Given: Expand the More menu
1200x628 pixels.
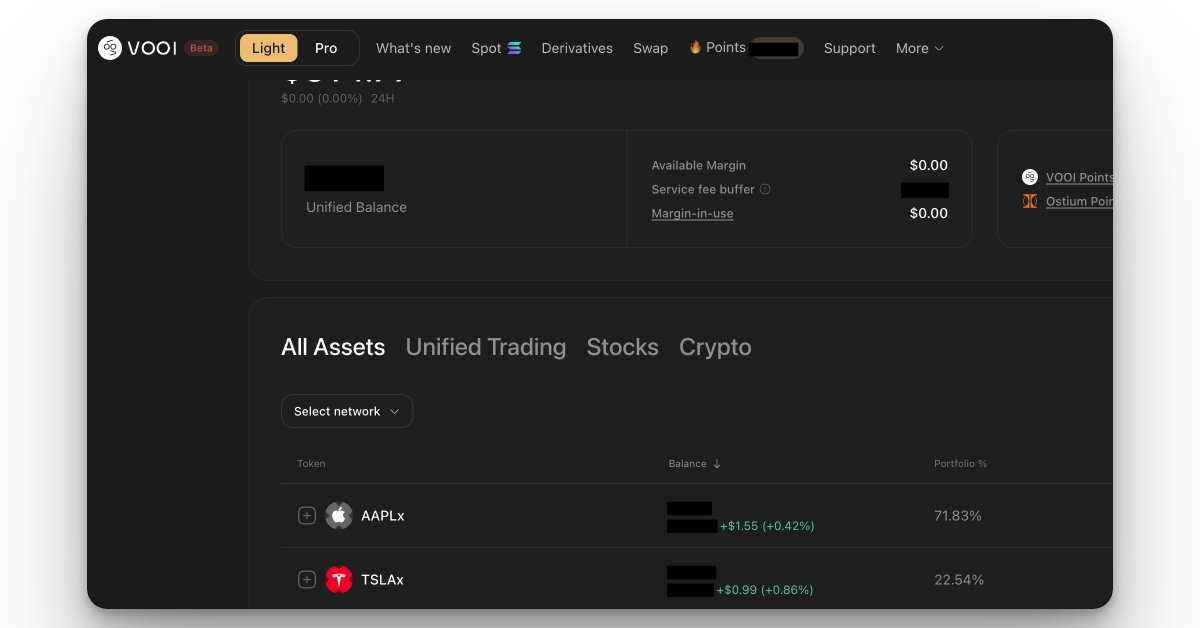Looking at the screenshot, I should pyautogui.click(x=919, y=48).
